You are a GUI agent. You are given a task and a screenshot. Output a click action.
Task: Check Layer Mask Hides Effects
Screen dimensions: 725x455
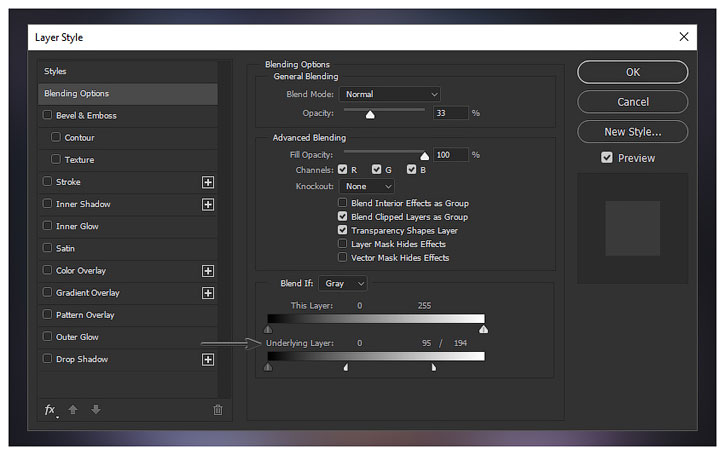tap(343, 243)
